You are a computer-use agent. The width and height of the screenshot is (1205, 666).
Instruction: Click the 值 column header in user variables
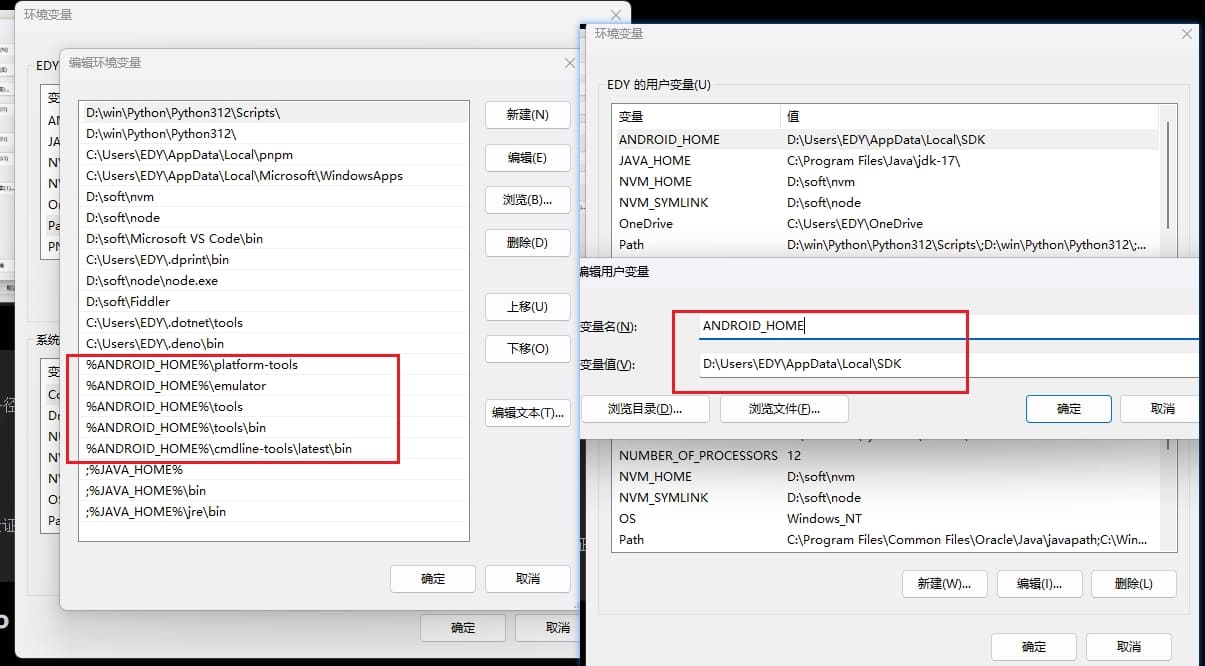coord(970,117)
